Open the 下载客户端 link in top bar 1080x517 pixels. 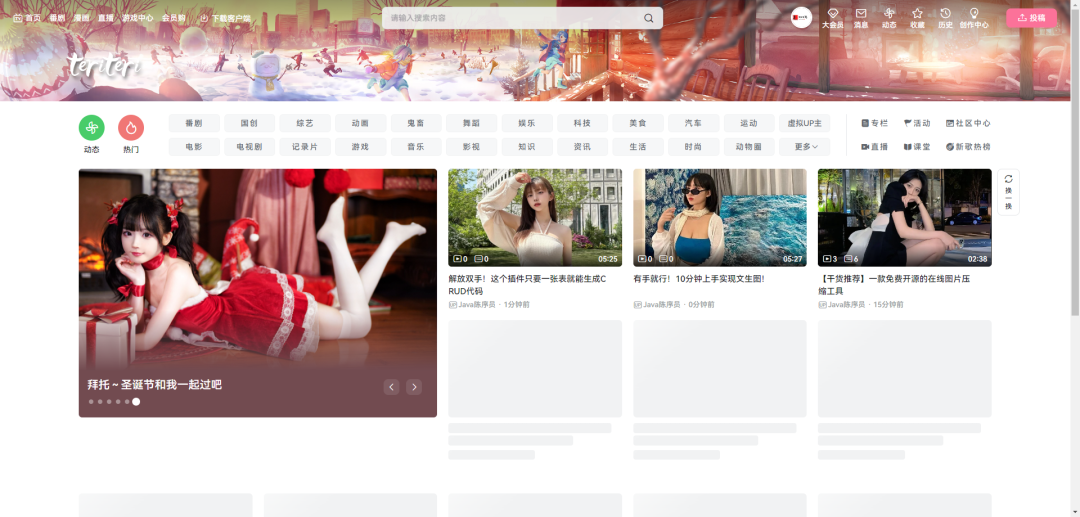point(225,18)
